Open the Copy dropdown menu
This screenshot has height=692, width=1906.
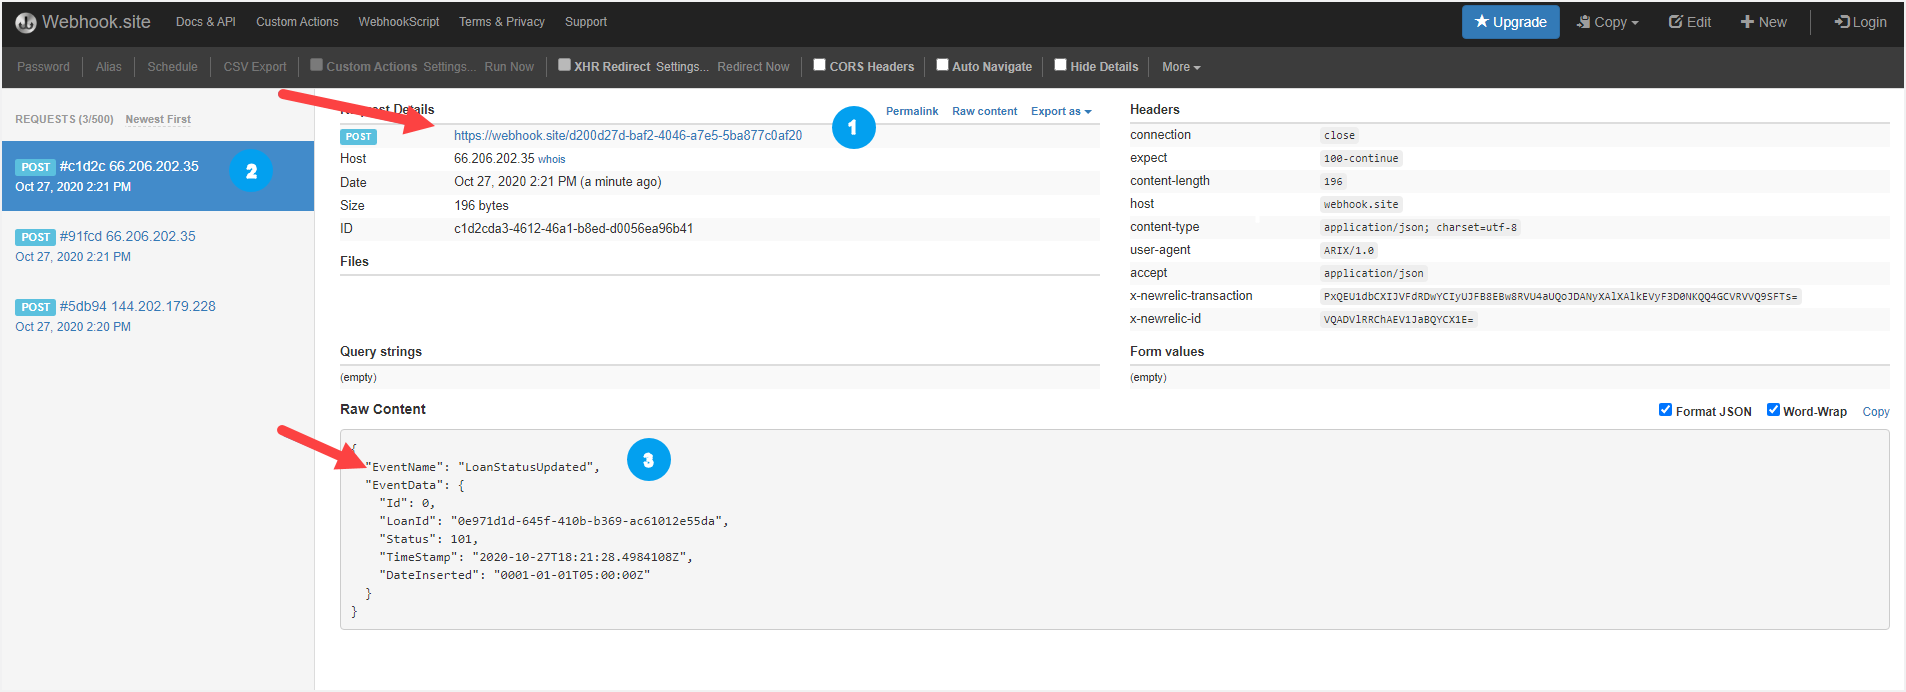[x=1608, y=22]
